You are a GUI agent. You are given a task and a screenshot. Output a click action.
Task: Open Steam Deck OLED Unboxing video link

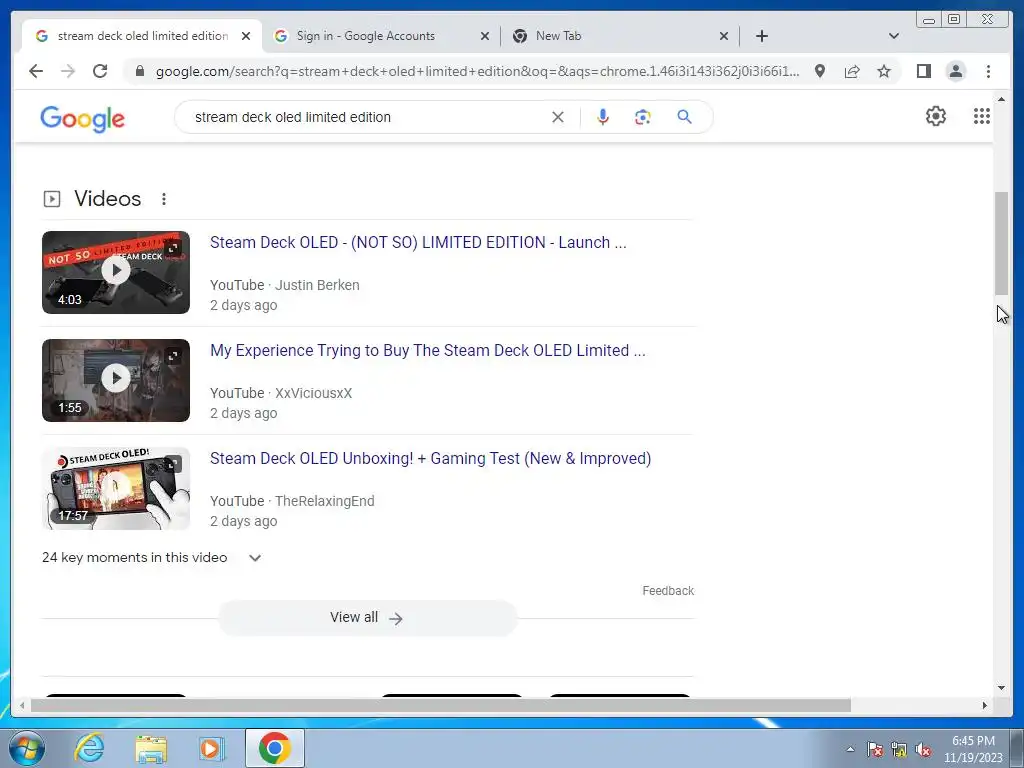tap(430, 458)
